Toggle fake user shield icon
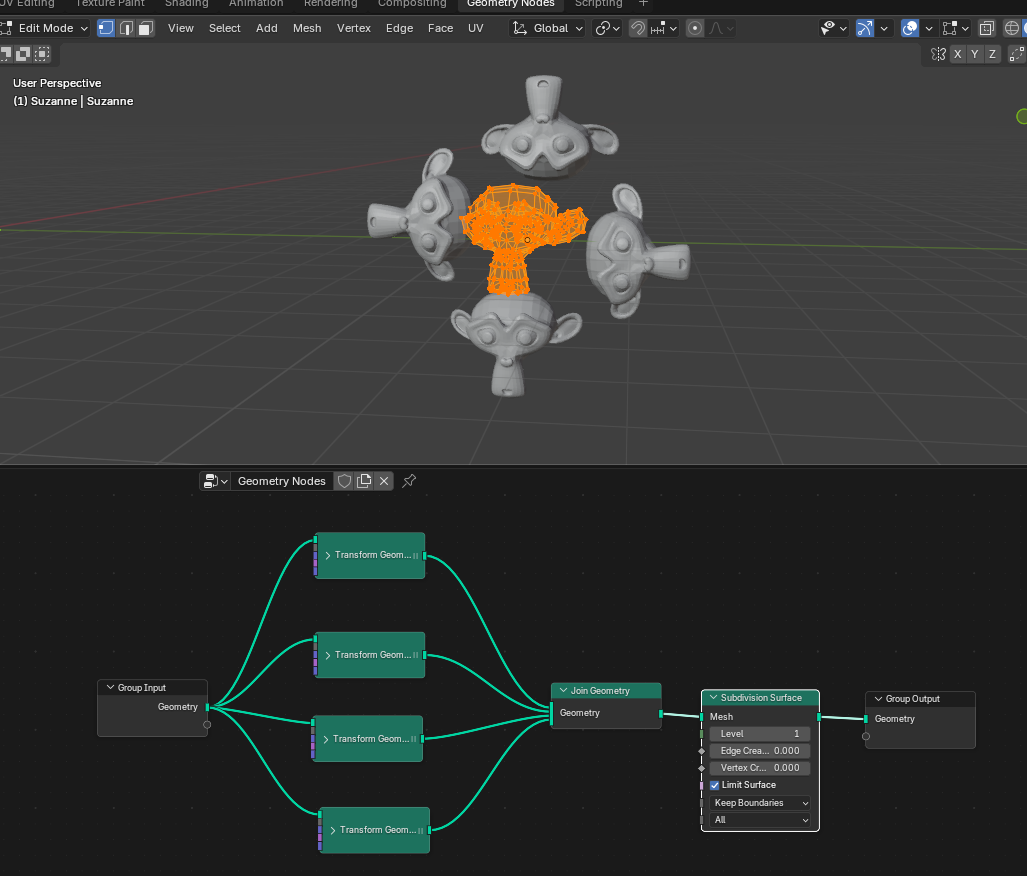 pos(345,482)
